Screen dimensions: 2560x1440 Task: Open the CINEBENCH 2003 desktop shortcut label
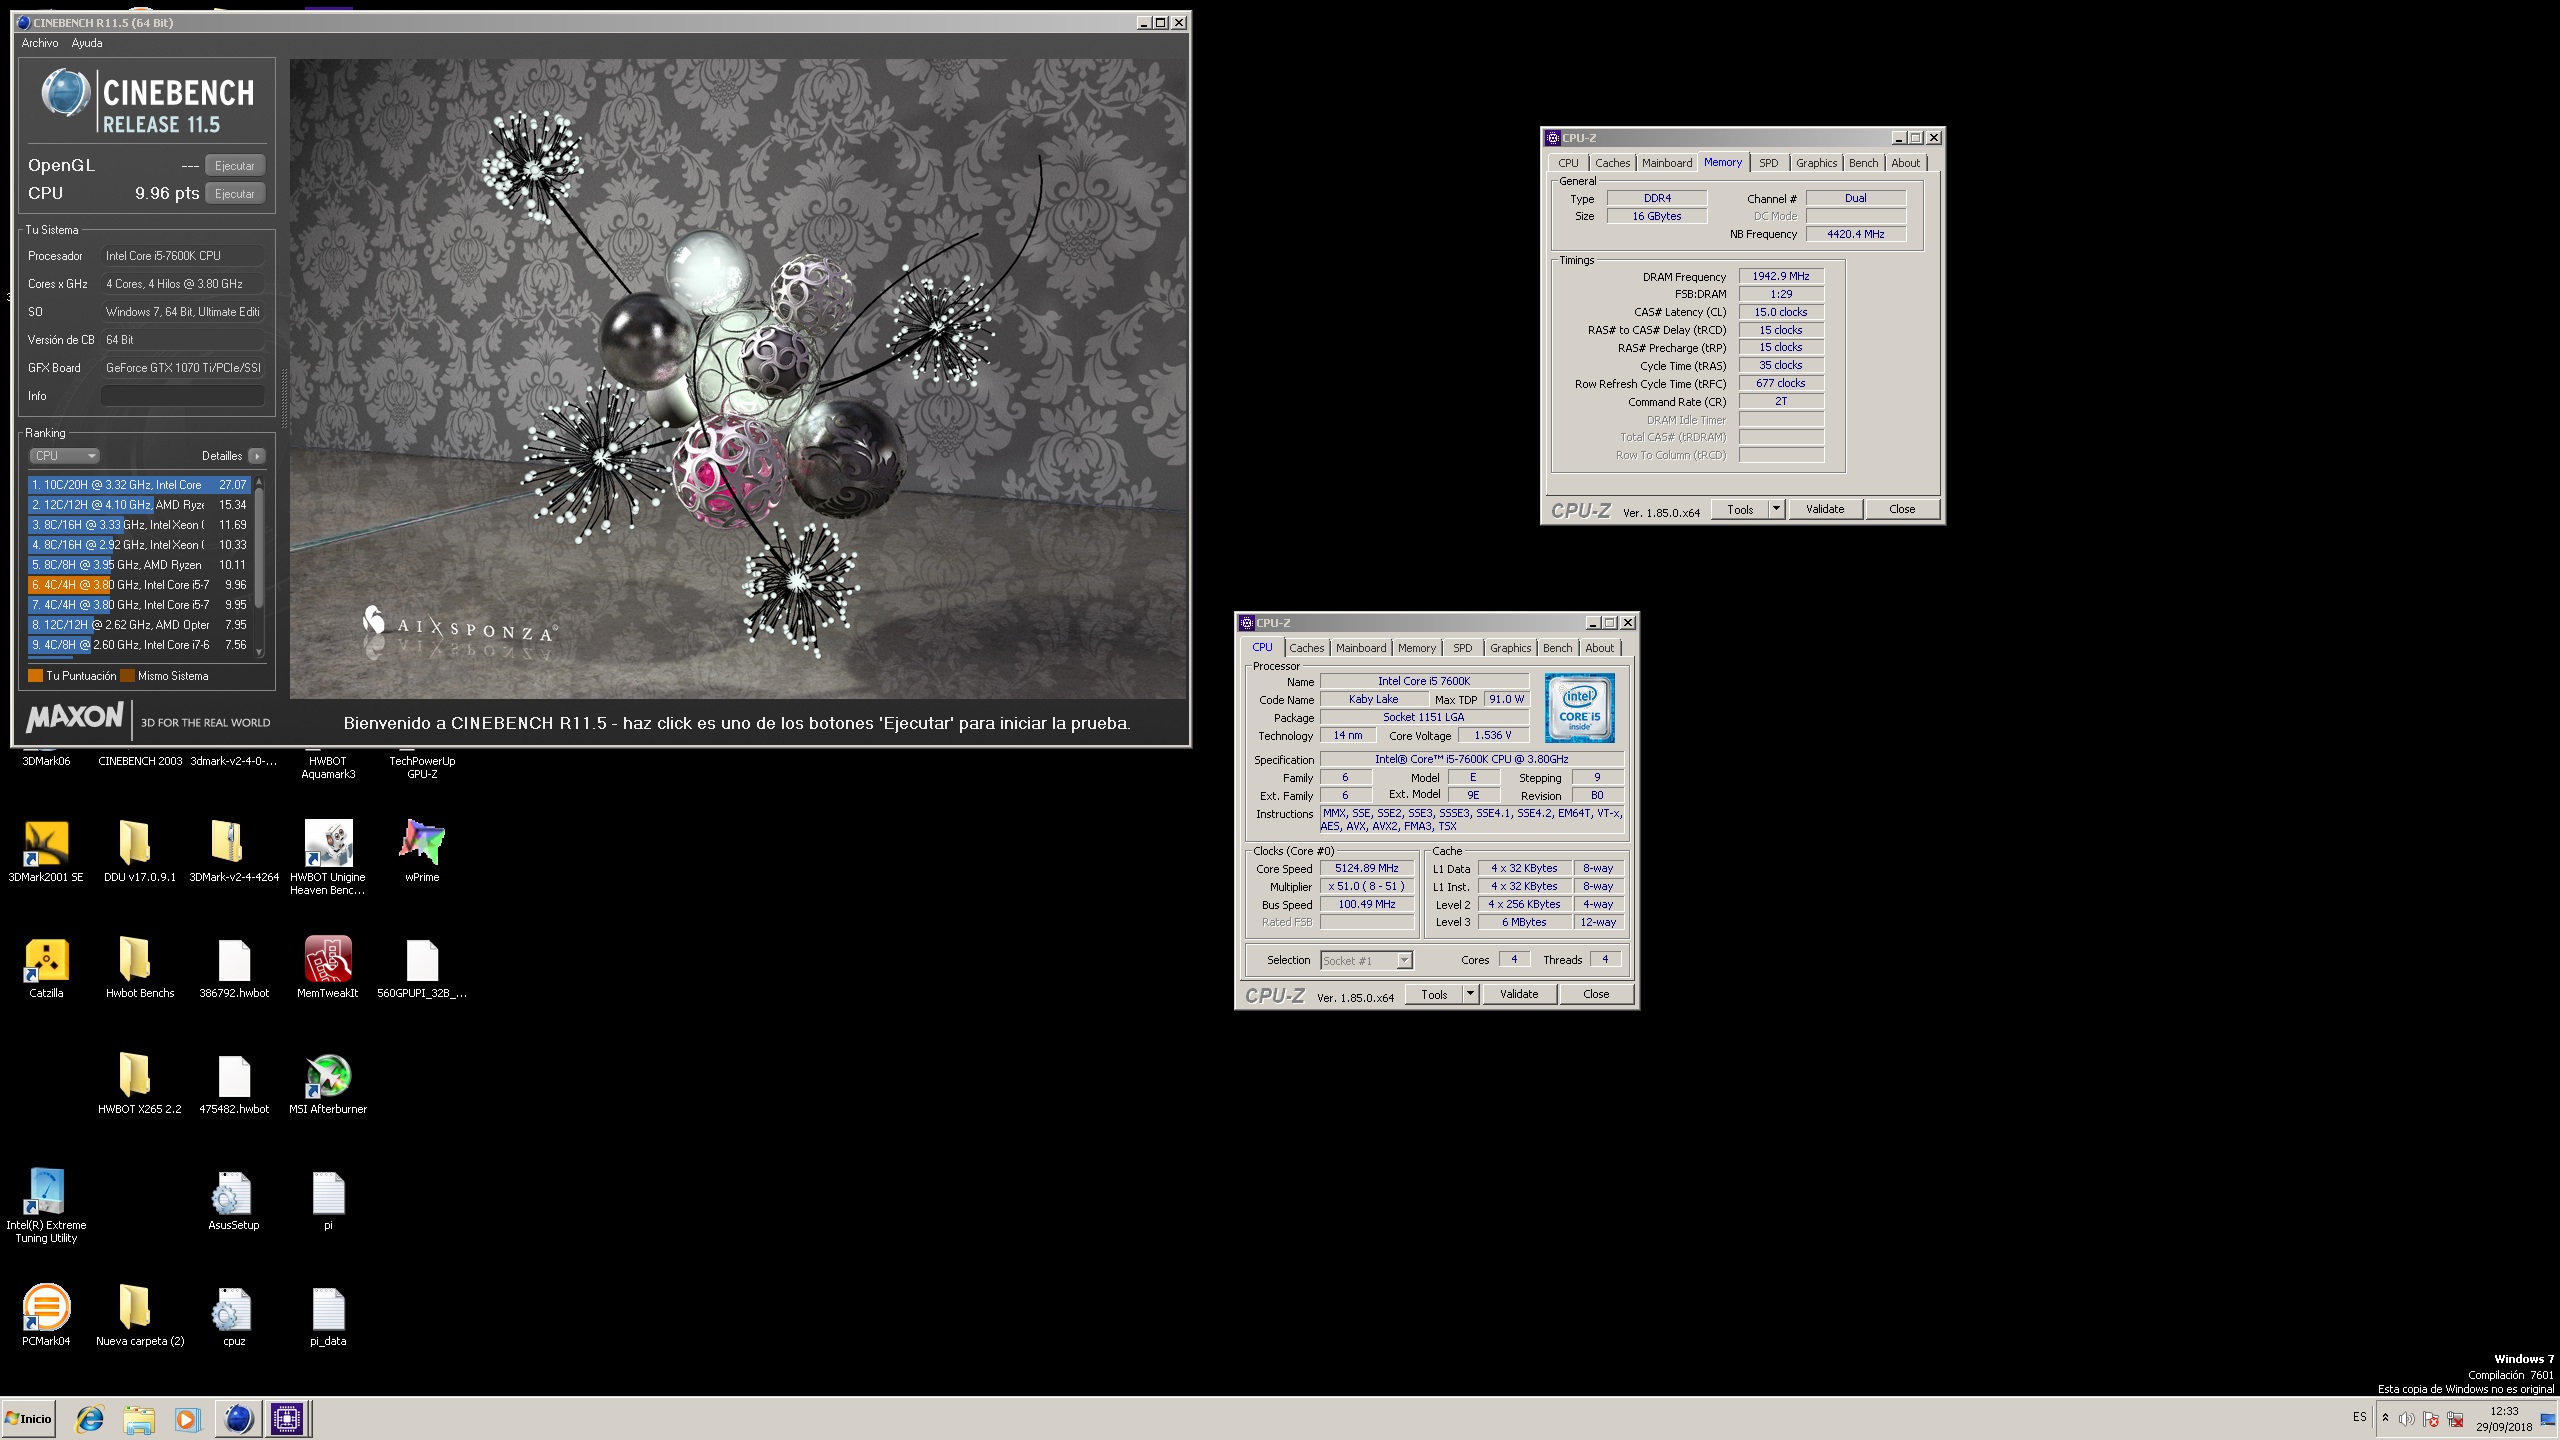tap(140, 761)
